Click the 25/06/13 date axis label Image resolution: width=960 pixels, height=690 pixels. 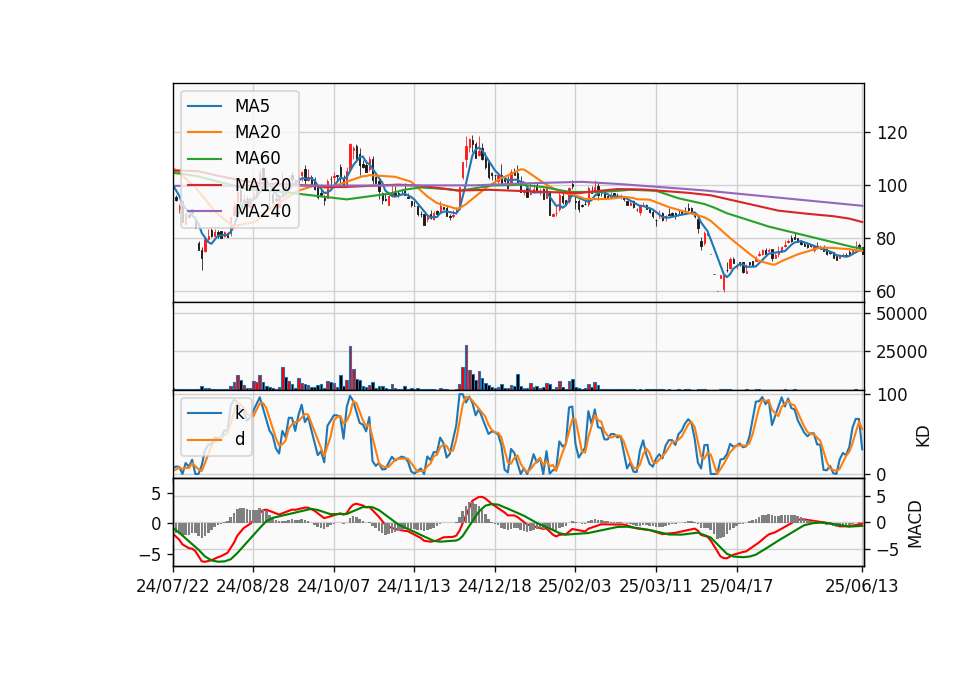pyautogui.click(x=861, y=586)
